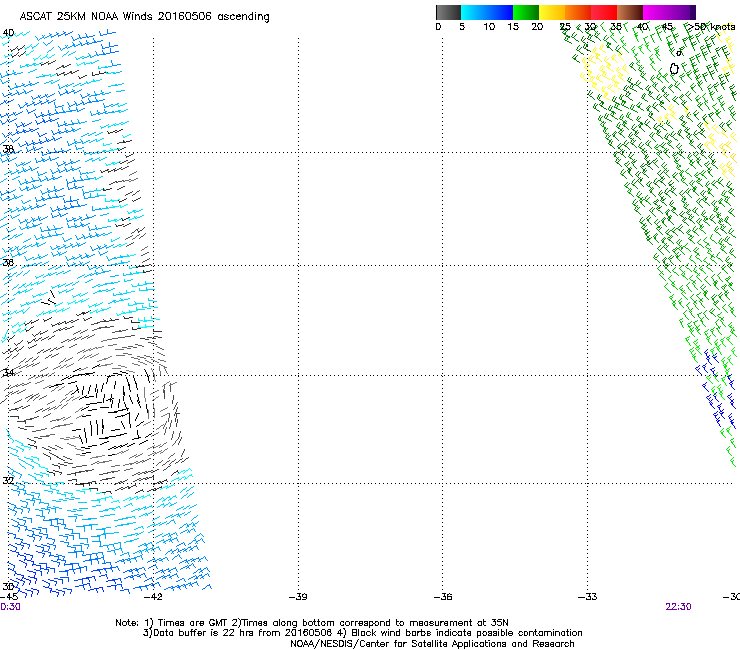This screenshot has width=740, height=650.
Task: Click the yellow wind barbs cluster near 39N
Action: (x=604, y=71)
